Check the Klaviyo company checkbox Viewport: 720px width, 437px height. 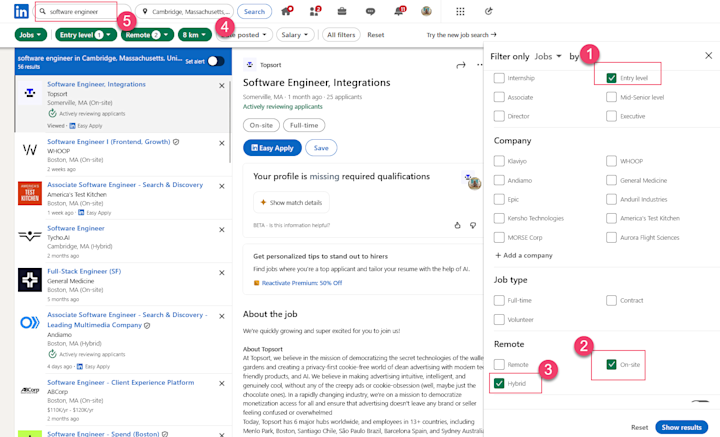coord(499,161)
